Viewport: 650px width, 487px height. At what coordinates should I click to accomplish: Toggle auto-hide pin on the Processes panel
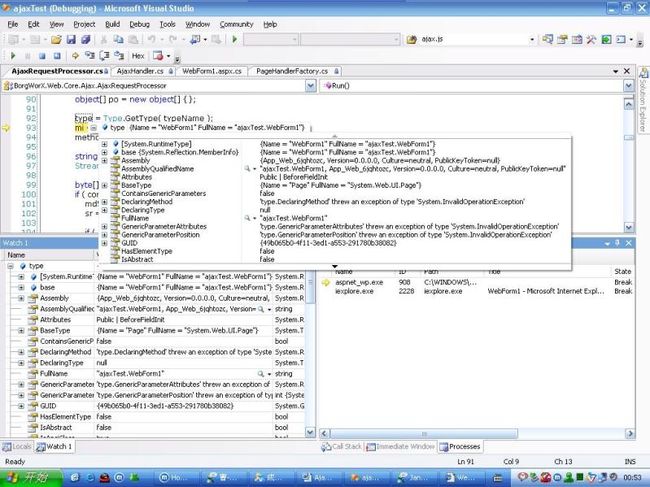(618, 243)
